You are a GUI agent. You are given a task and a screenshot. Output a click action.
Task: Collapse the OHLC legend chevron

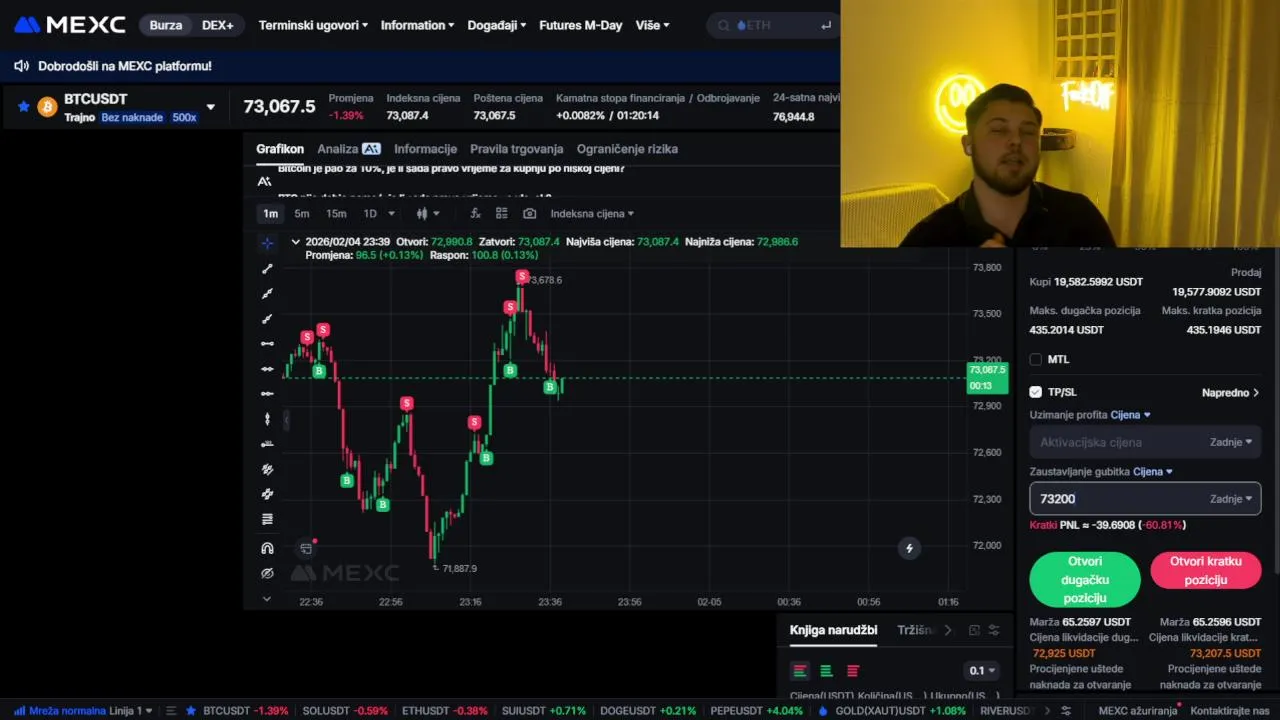point(295,242)
